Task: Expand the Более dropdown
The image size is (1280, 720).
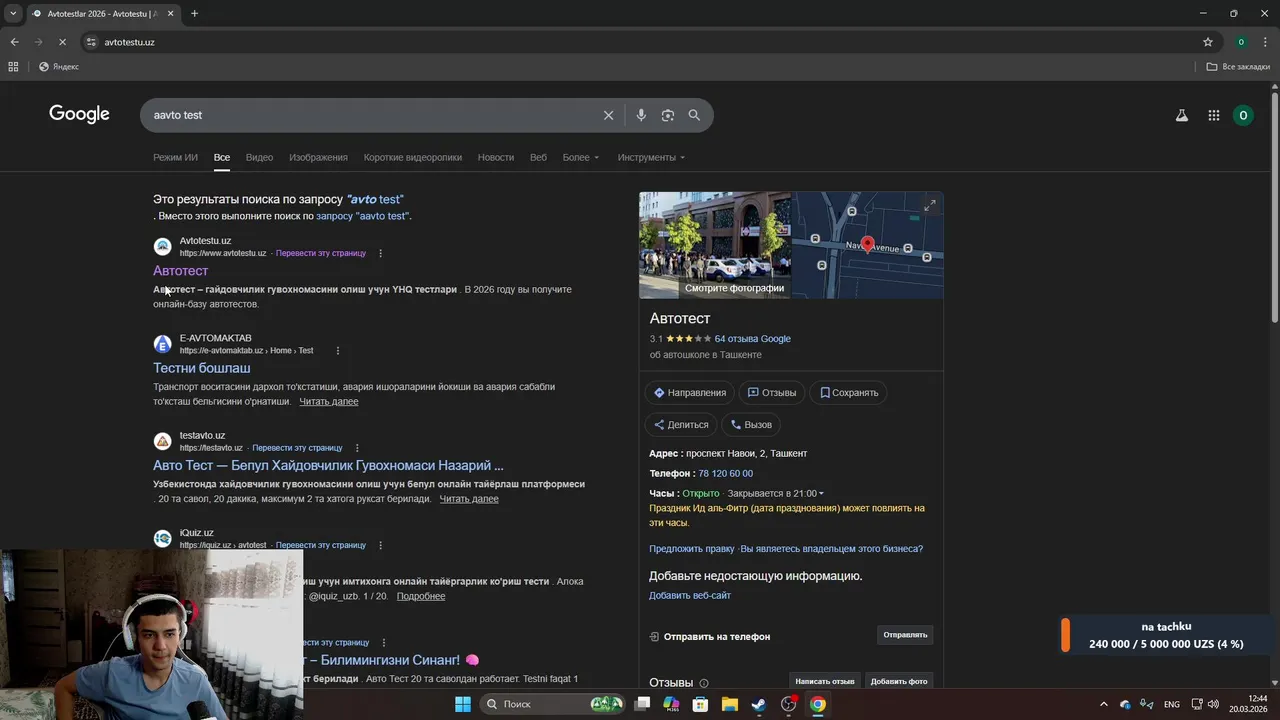Action: click(x=581, y=157)
